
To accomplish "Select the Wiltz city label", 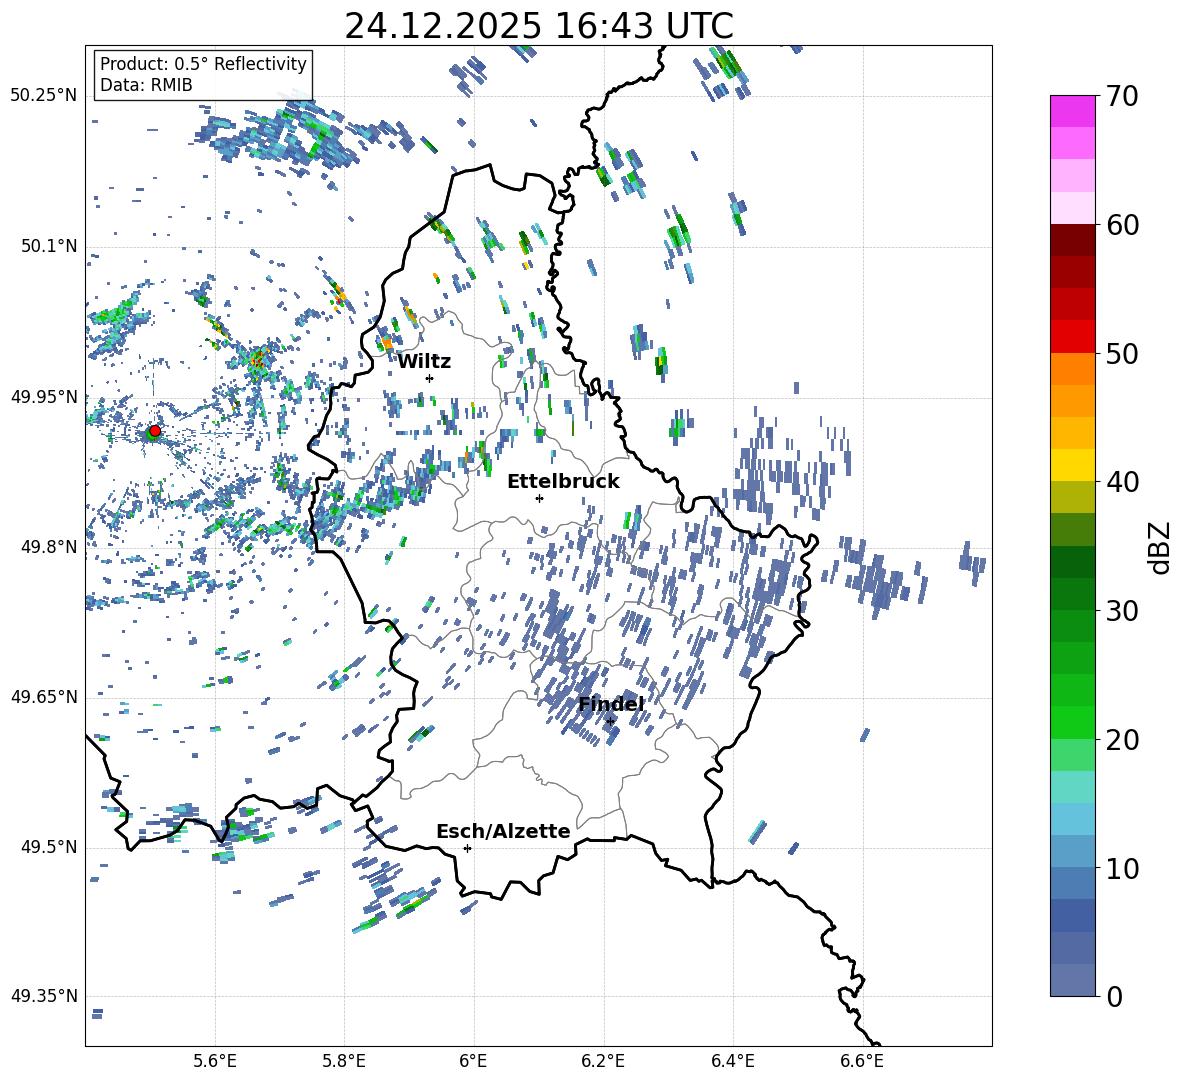I will (x=424, y=361).
